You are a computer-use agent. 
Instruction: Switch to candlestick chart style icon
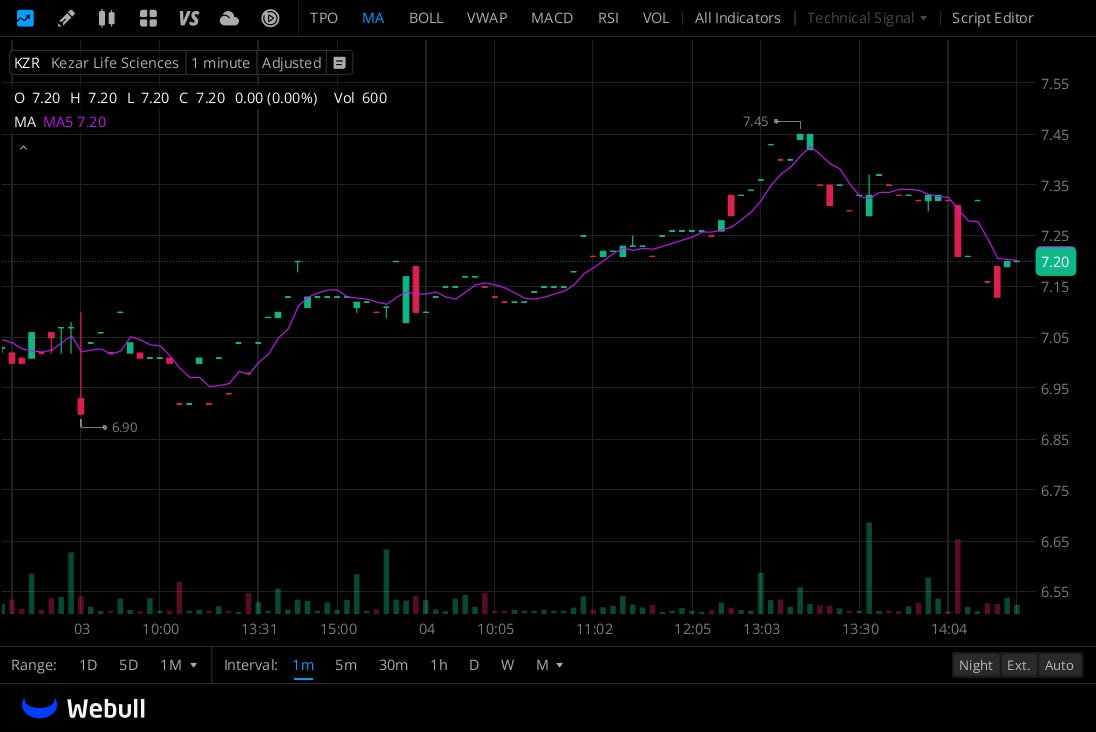[106, 18]
